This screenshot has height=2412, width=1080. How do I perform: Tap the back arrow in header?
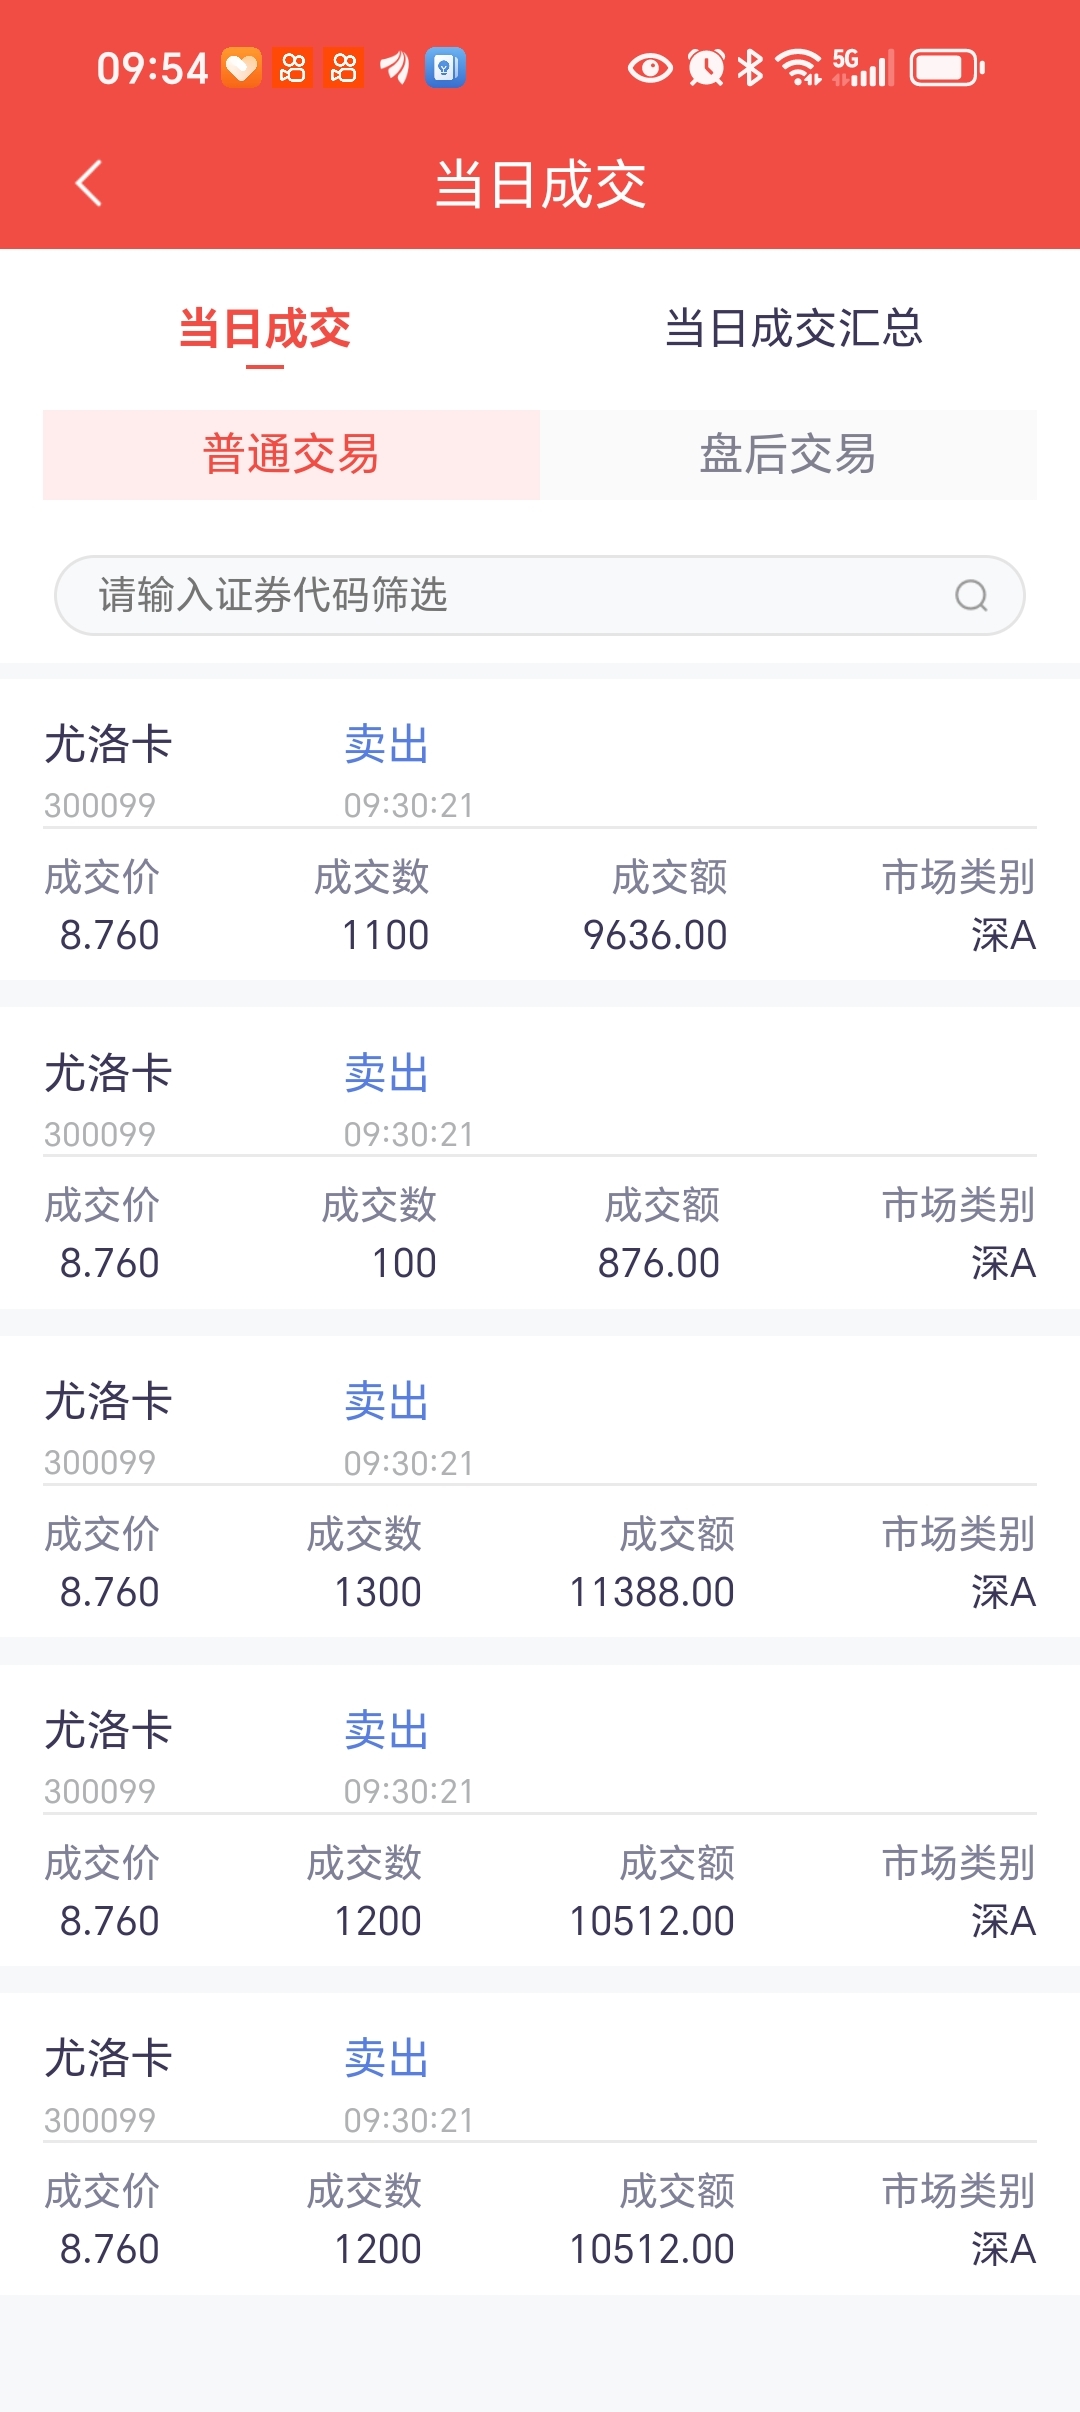(x=89, y=183)
